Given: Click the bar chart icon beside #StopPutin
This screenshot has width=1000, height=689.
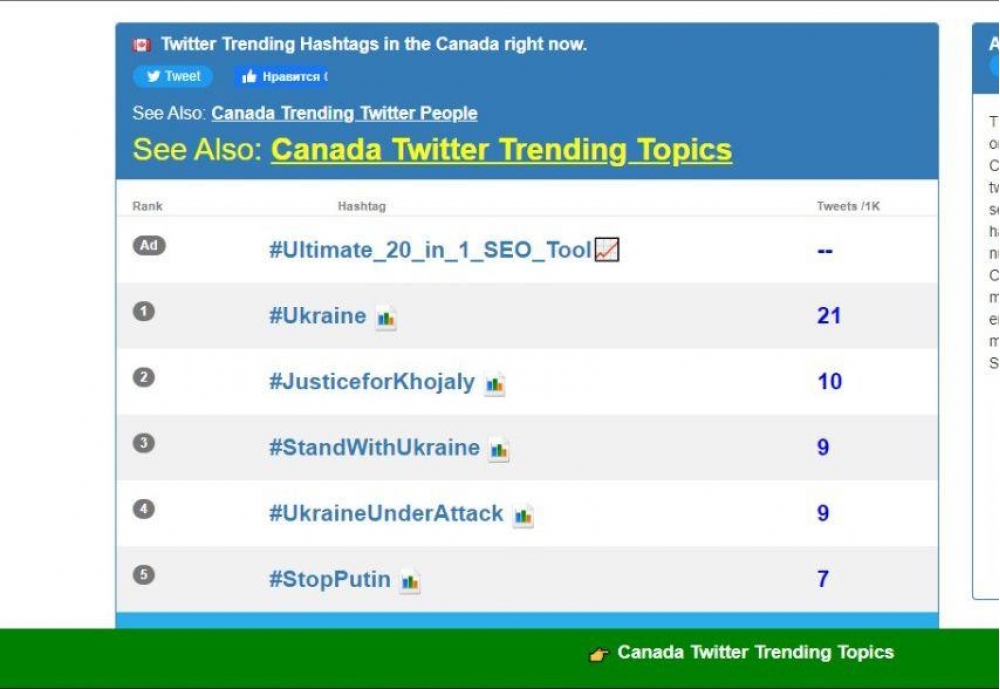Looking at the screenshot, I should tap(410, 581).
